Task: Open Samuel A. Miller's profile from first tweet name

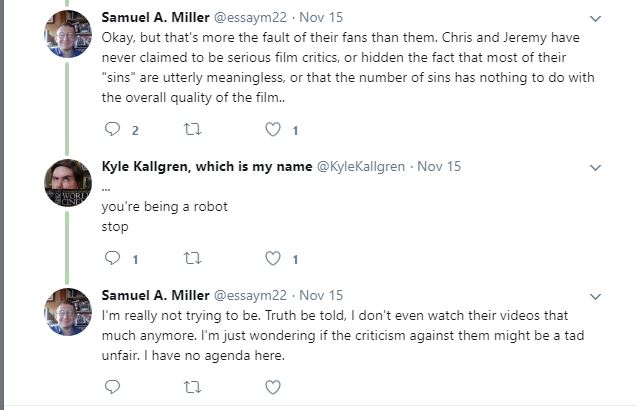Action: (x=155, y=17)
